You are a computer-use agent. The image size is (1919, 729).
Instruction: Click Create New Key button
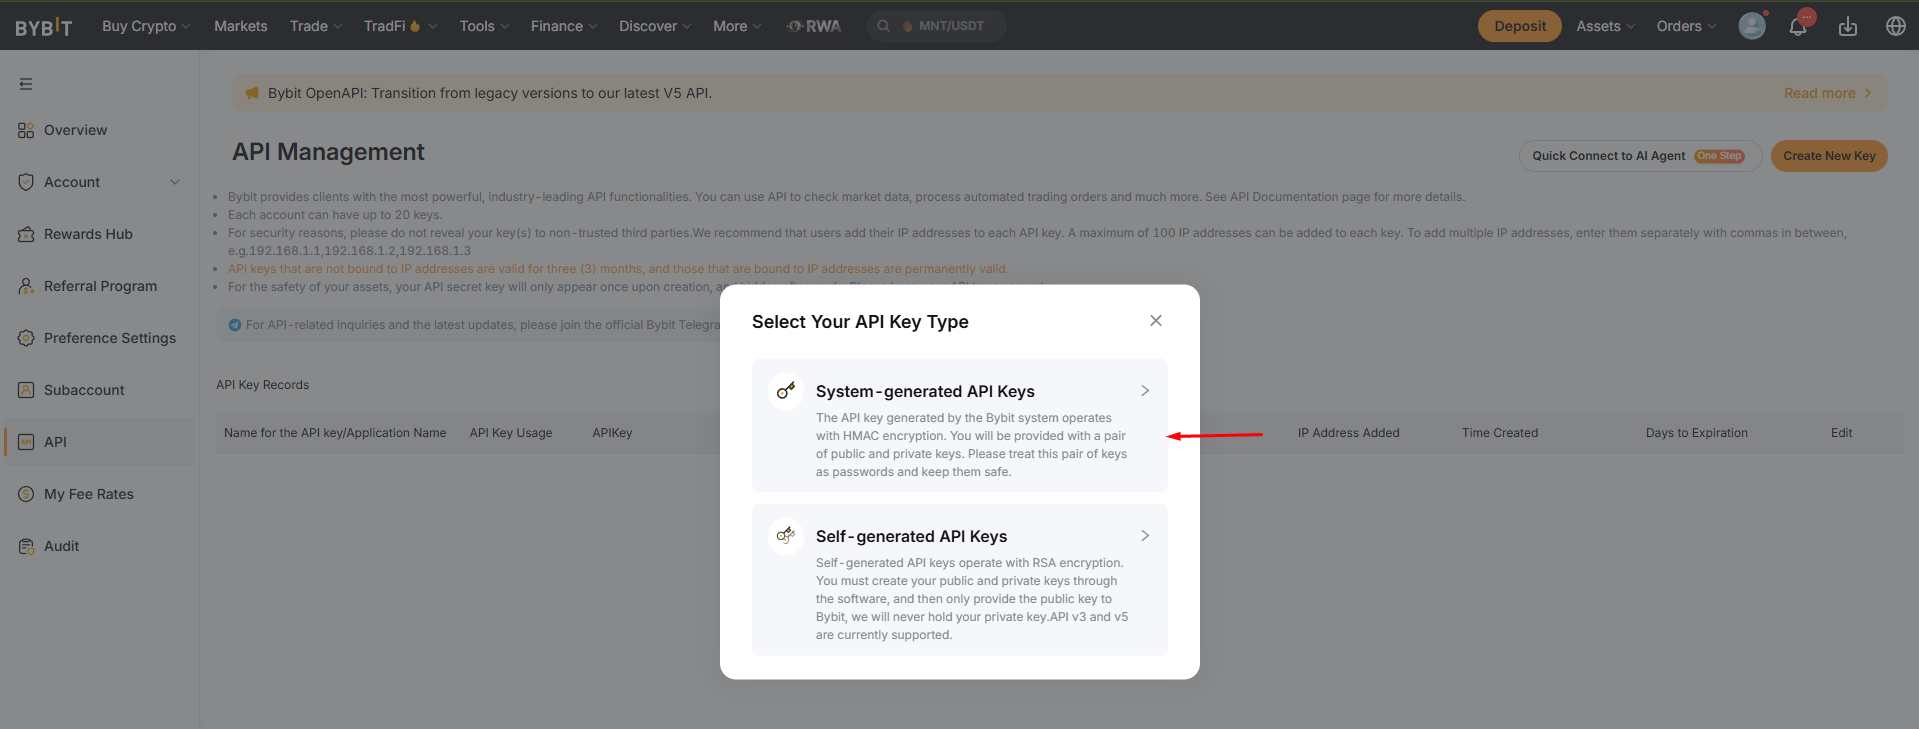[1829, 156]
